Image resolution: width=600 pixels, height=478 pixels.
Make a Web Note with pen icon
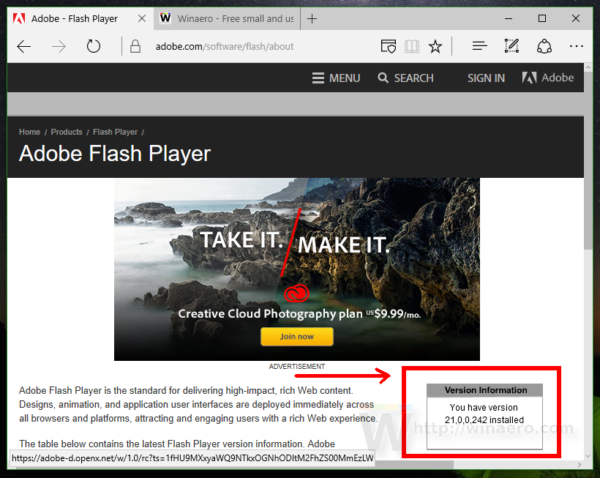point(512,46)
